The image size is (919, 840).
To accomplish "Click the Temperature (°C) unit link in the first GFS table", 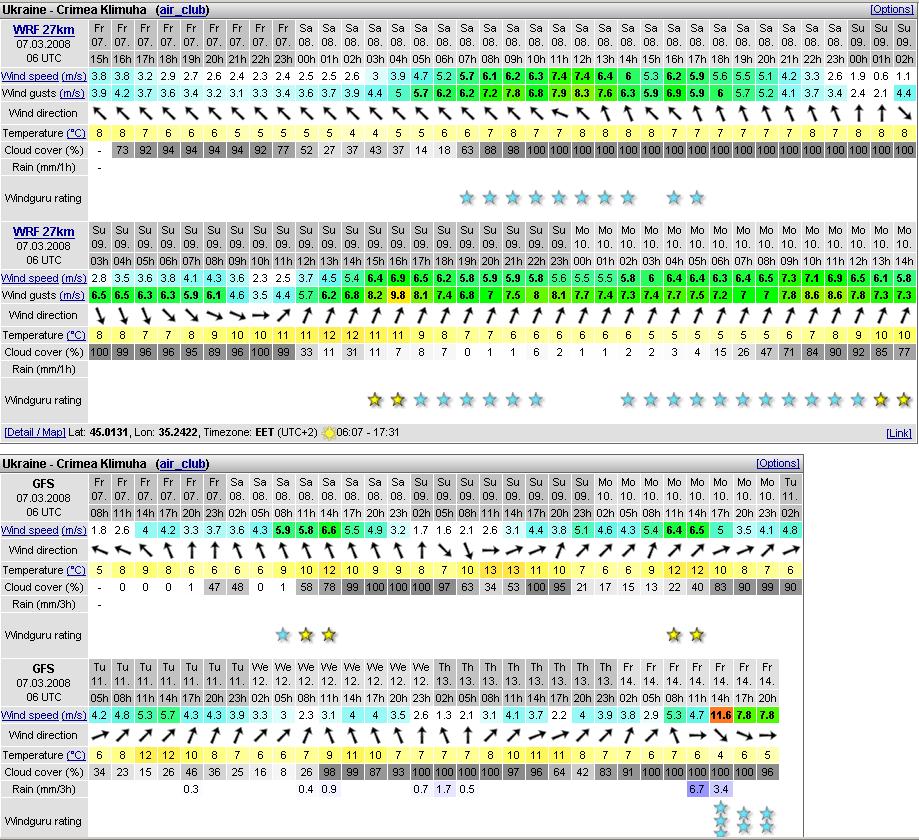I will 76,570.
